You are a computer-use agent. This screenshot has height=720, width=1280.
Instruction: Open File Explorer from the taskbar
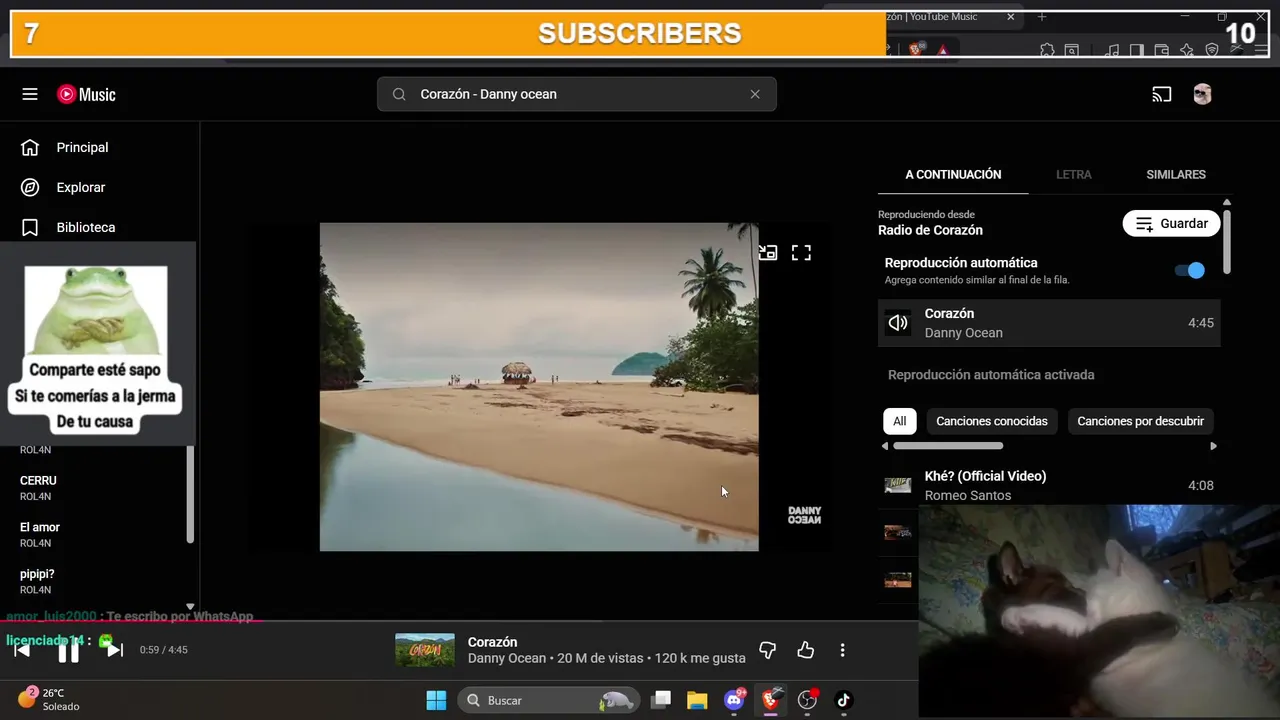pos(697,700)
